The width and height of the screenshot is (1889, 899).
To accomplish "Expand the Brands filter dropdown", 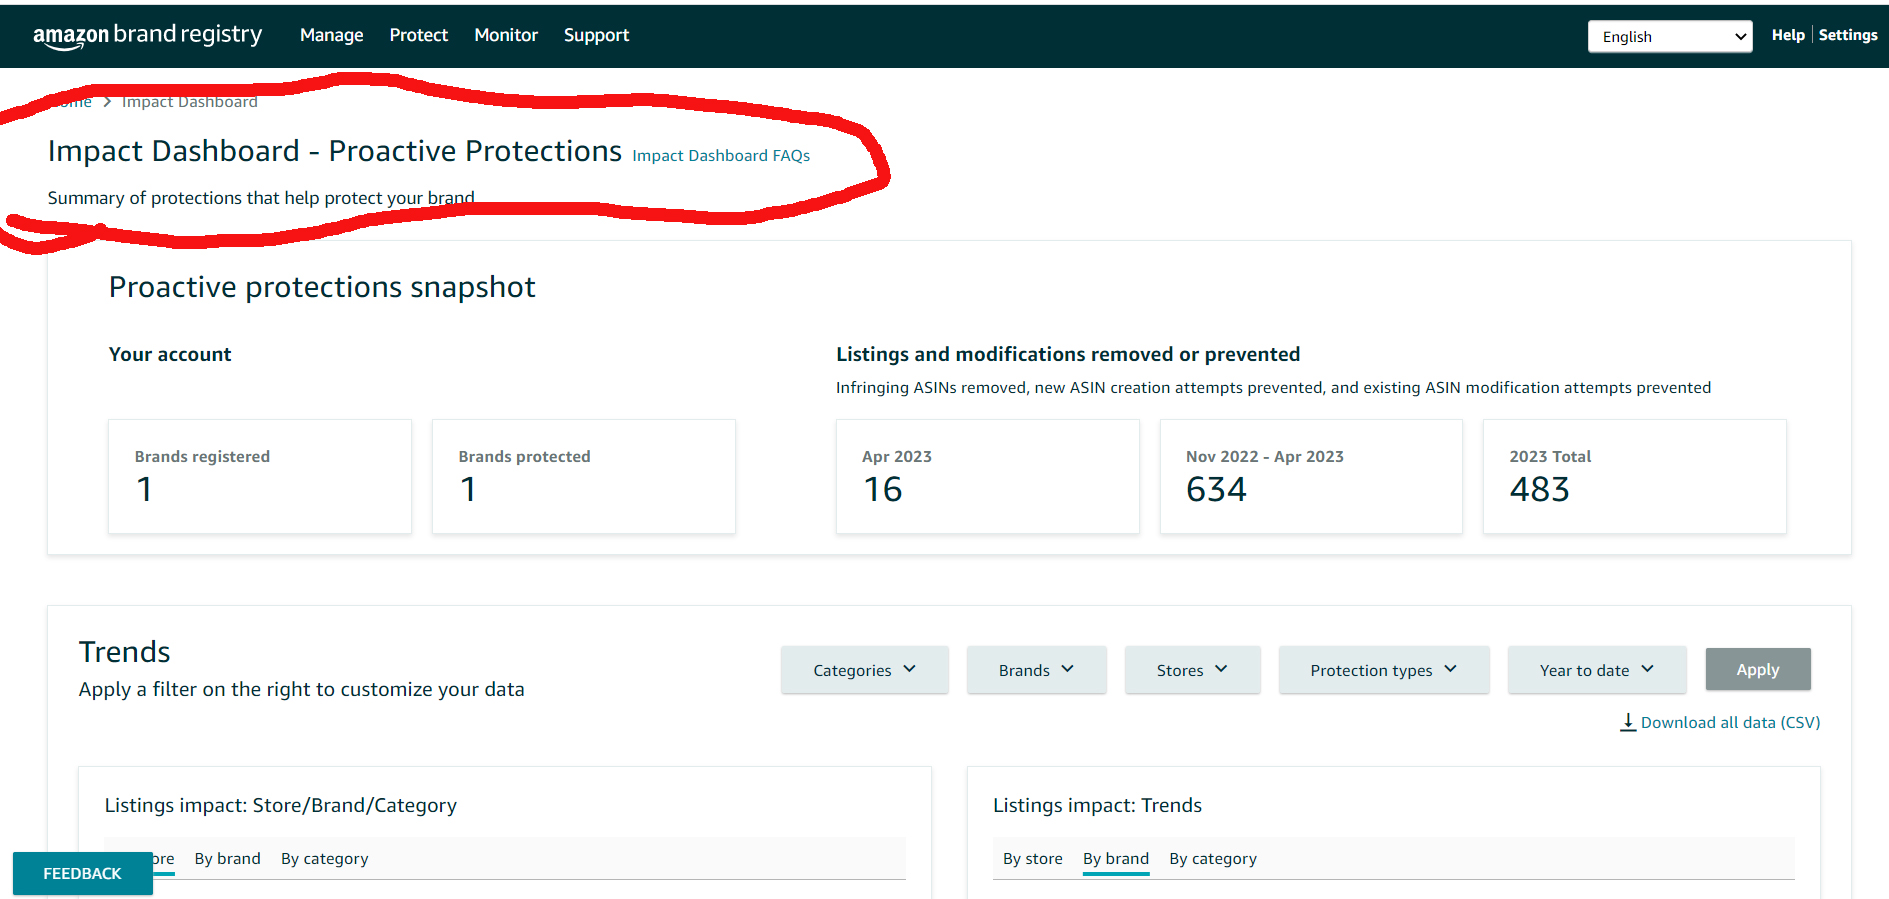I will point(1037,670).
